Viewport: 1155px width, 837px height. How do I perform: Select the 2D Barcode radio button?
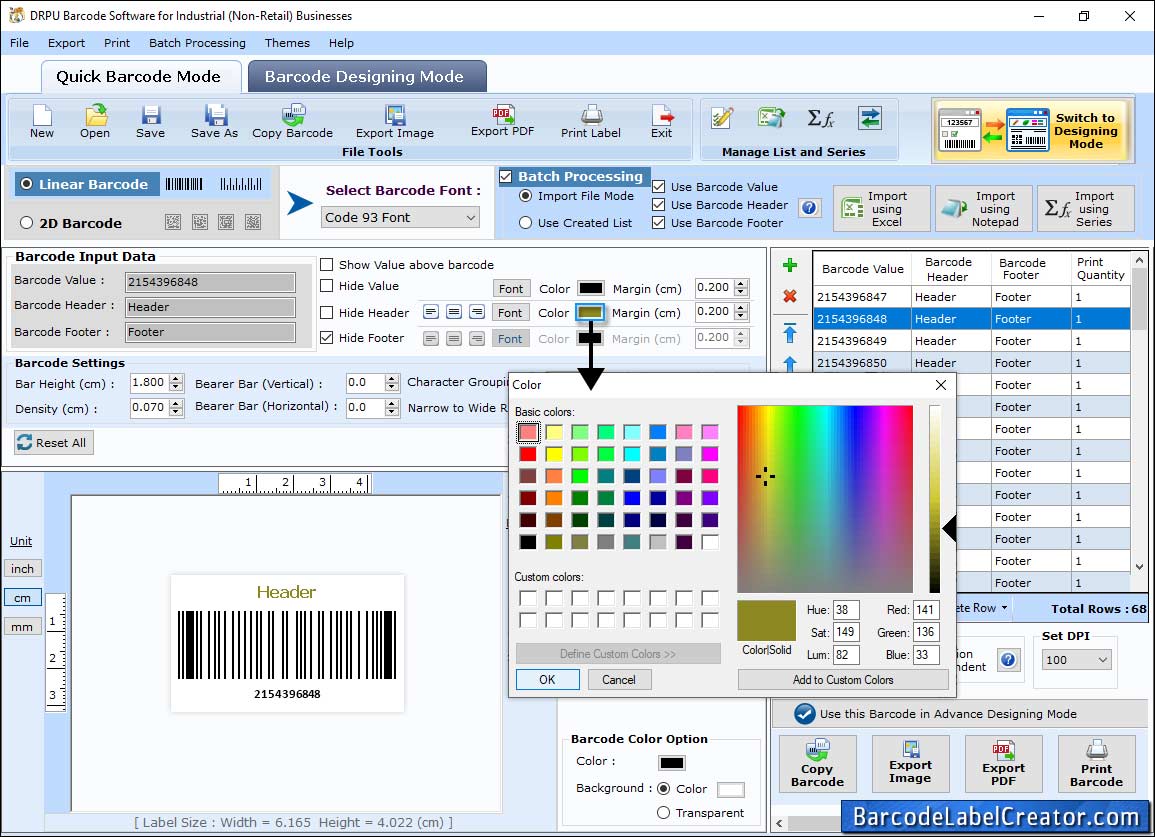[x=27, y=223]
